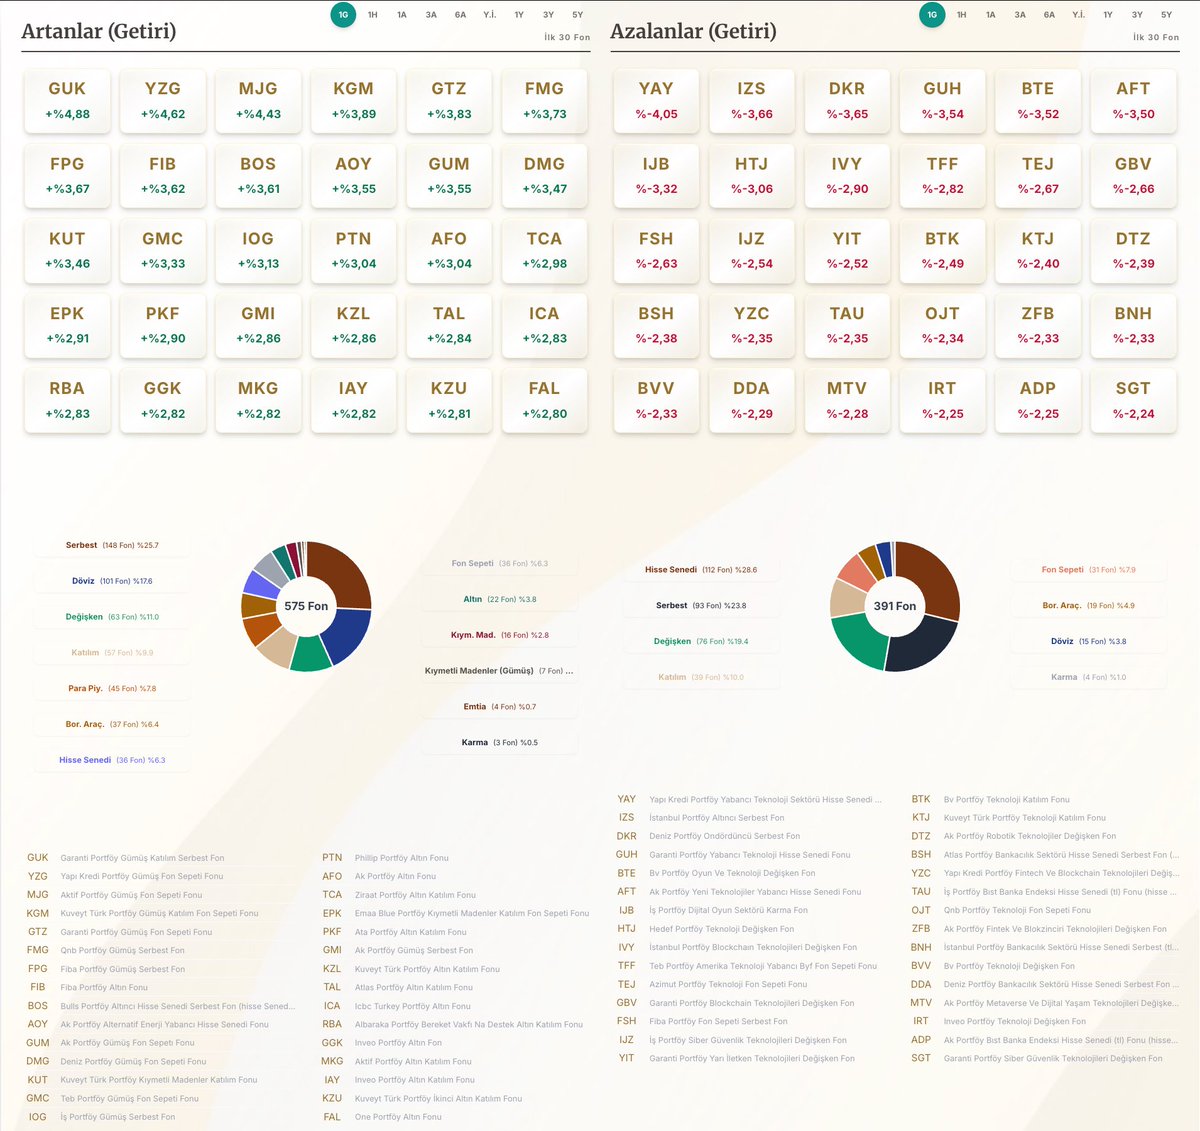
Task: Toggle Altın (22 Fon) legend item
Action: pyautogui.click(x=500, y=599)
